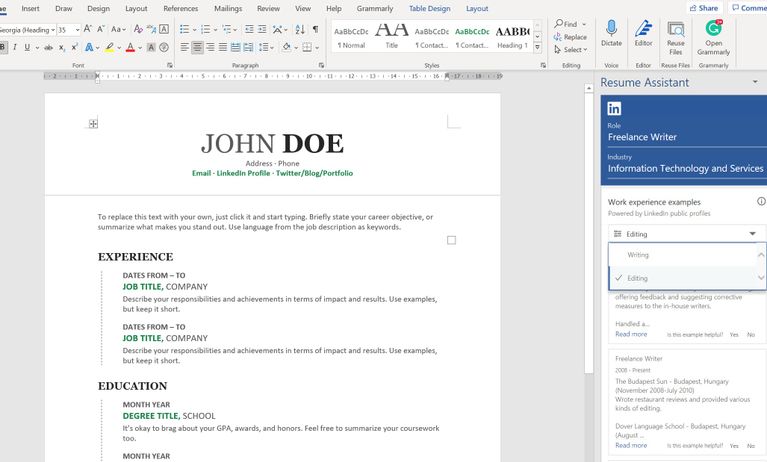Toggle Strikethrough formatting

point(48,47)
